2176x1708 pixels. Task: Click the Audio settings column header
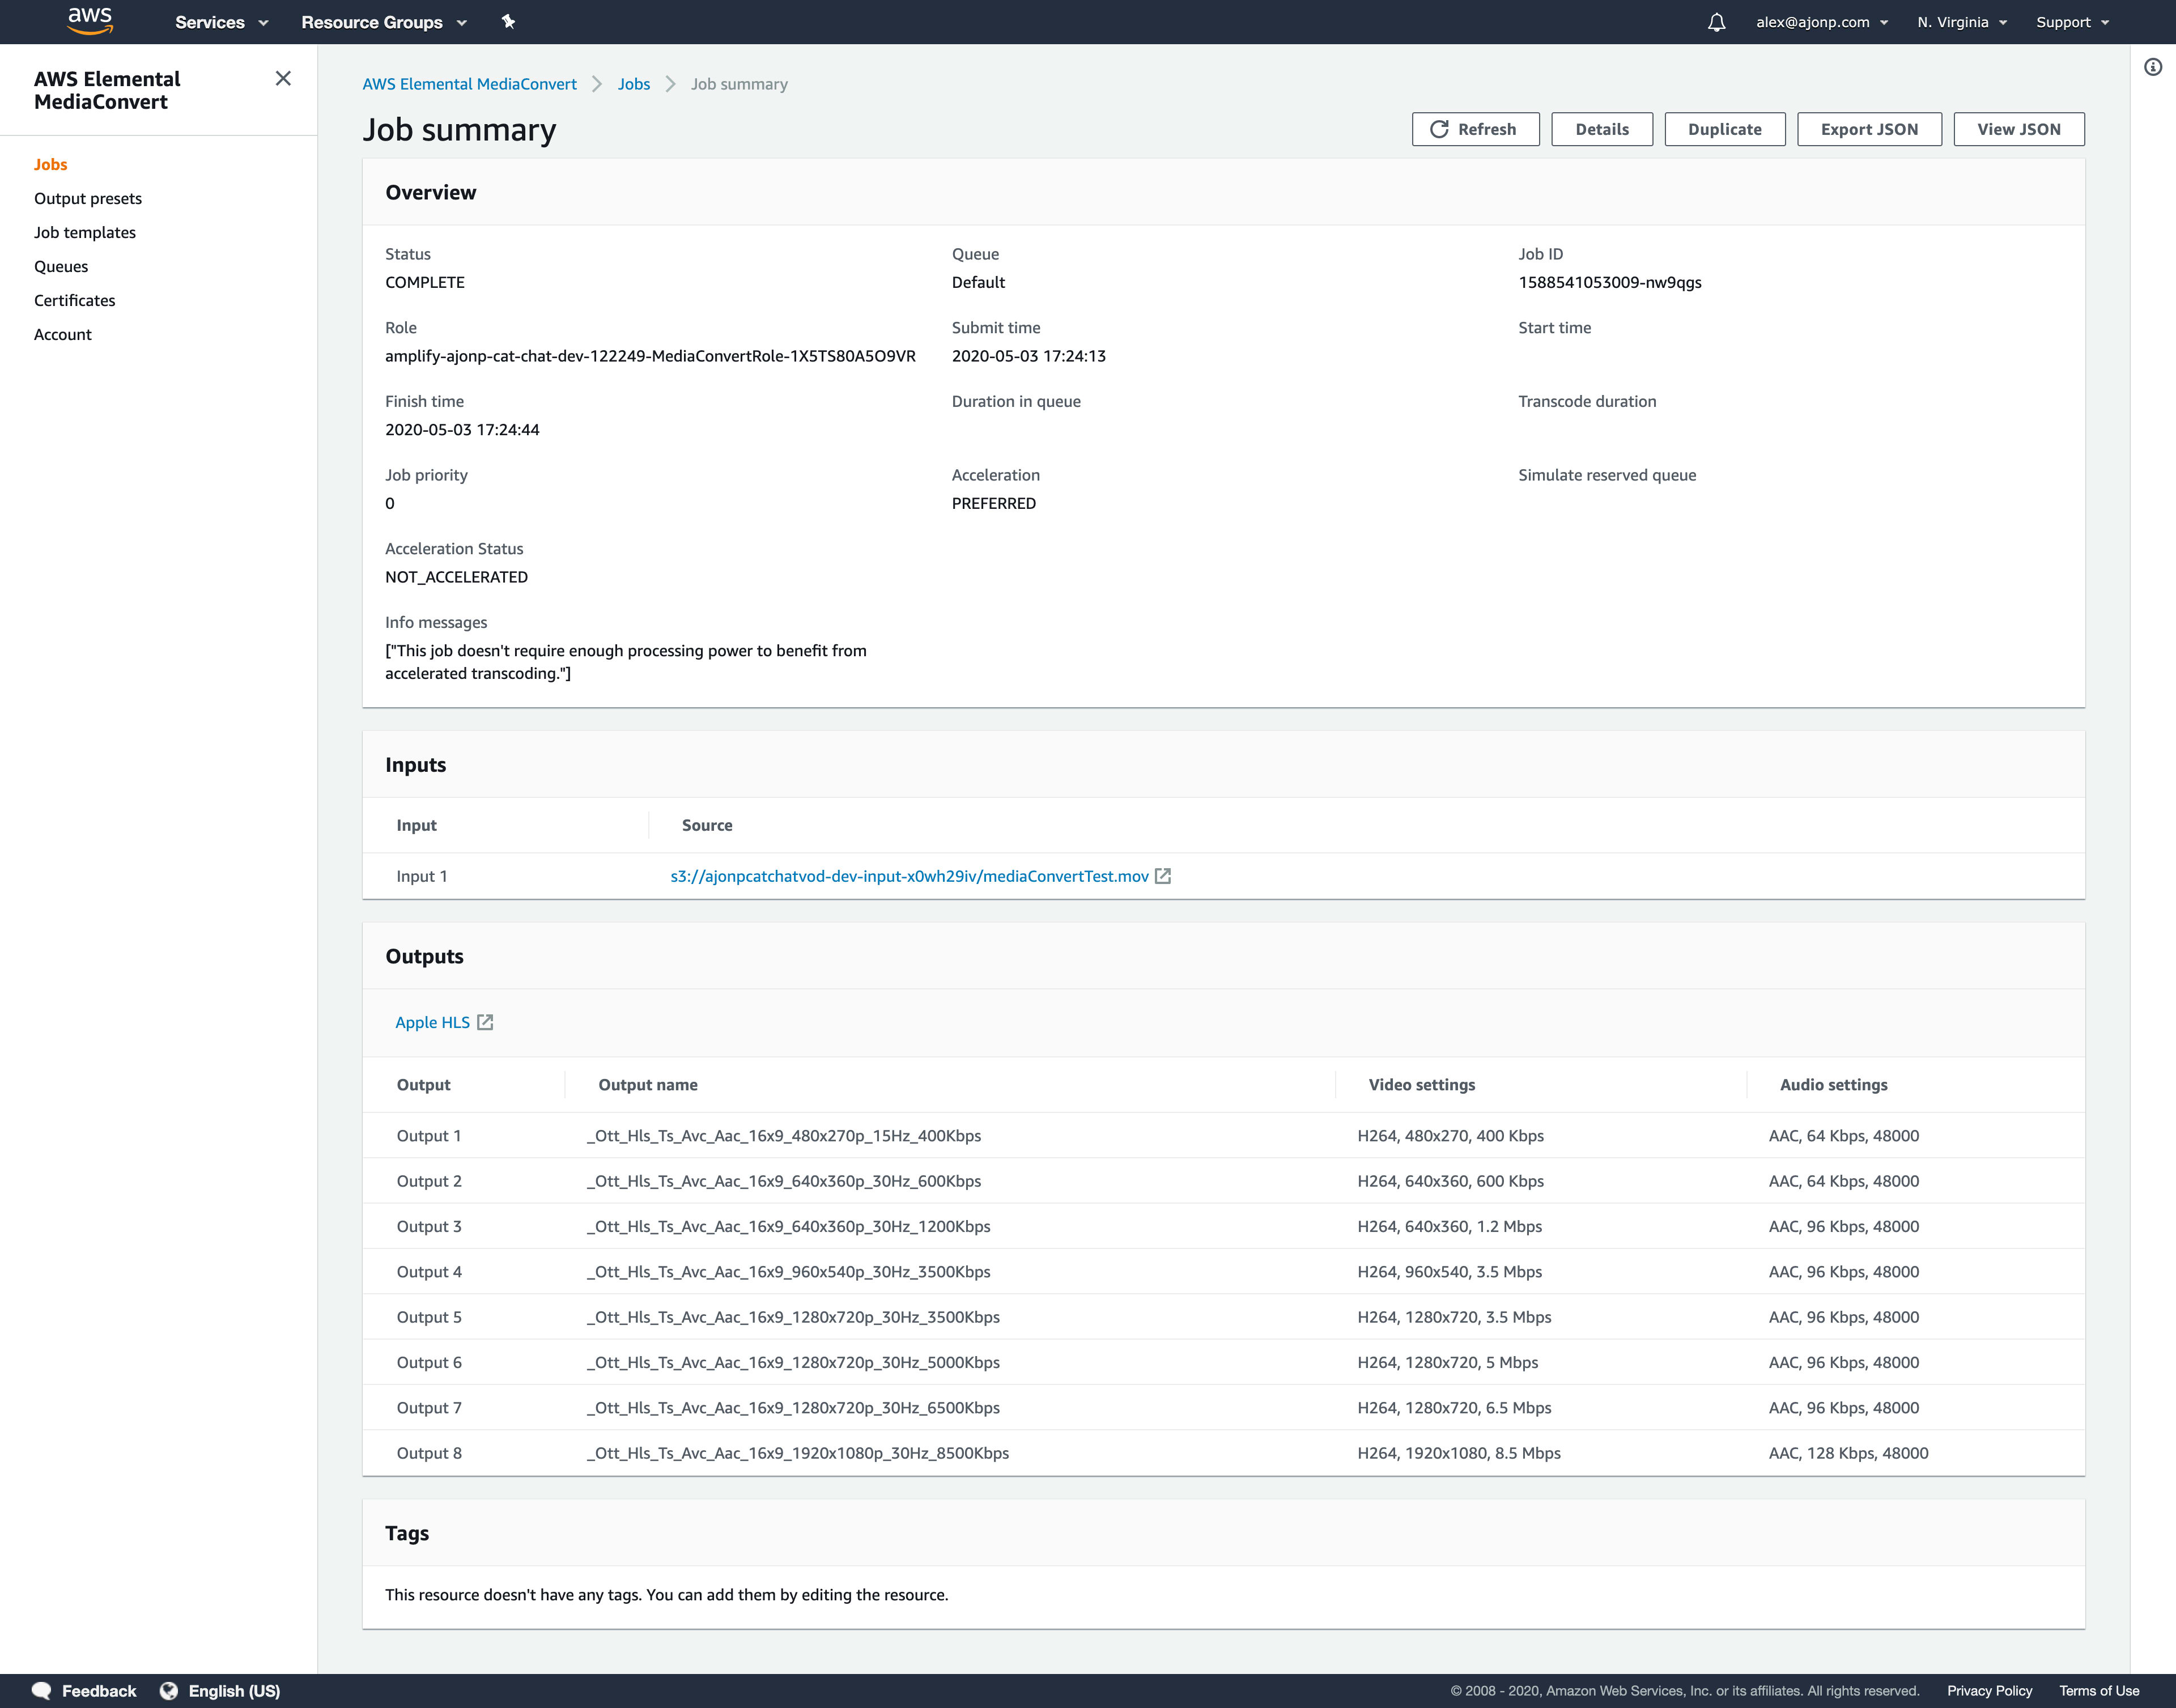tap(1833, 1084)
